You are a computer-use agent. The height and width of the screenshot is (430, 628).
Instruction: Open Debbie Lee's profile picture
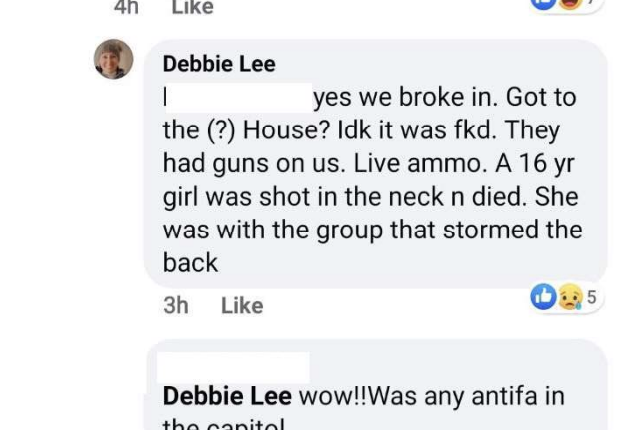click(x=113, y=59)
